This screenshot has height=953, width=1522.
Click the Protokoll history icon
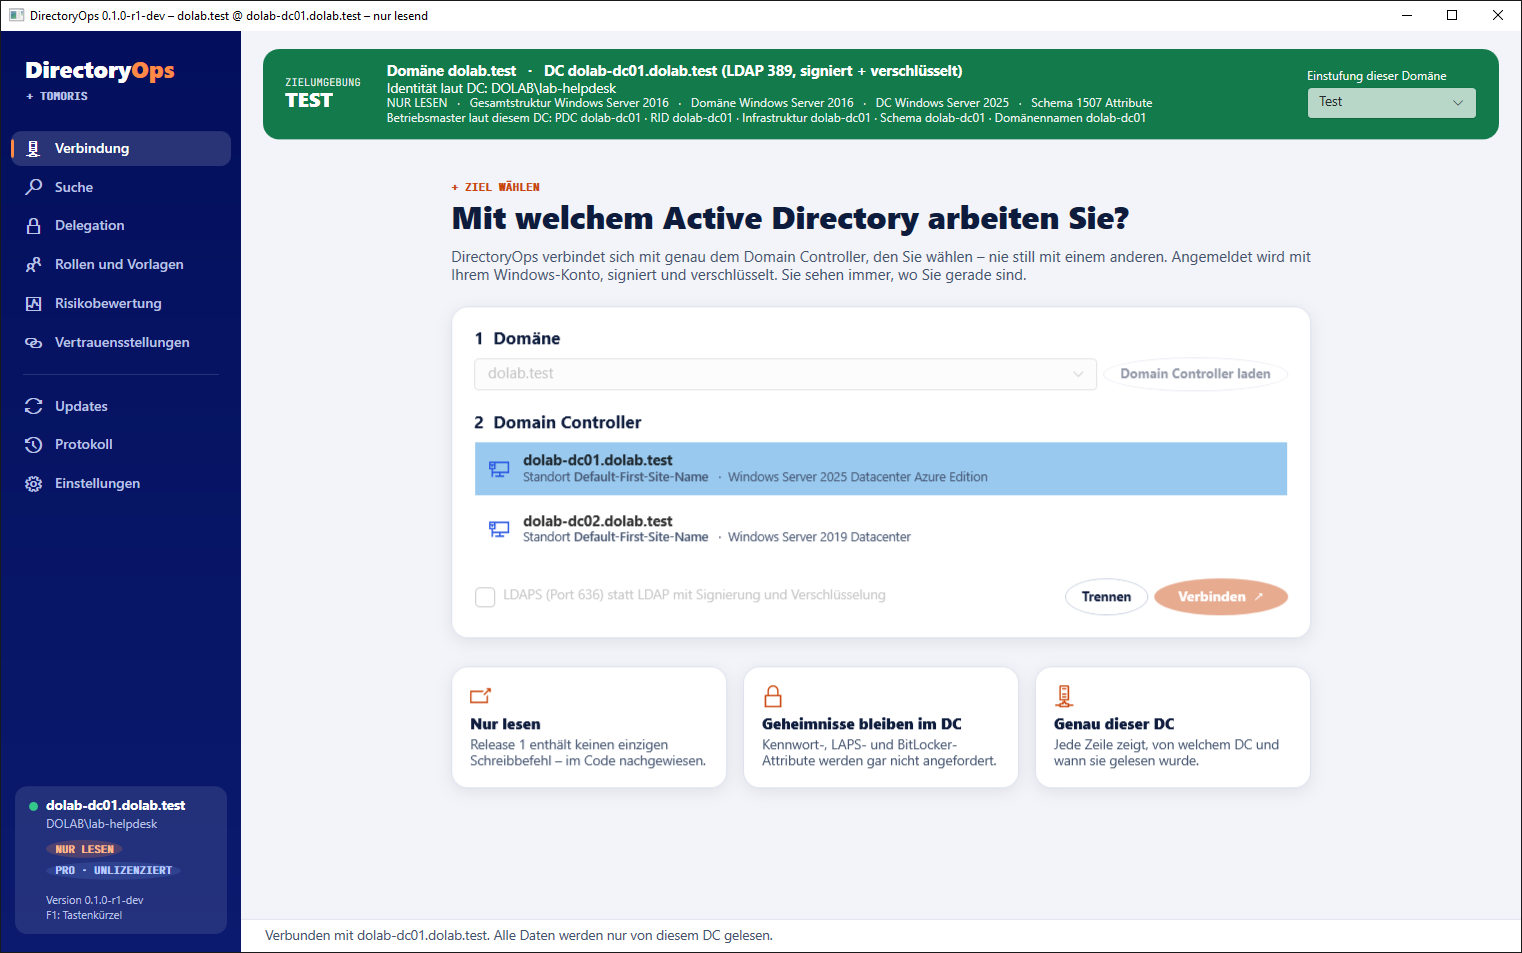[x=33, y=445]
